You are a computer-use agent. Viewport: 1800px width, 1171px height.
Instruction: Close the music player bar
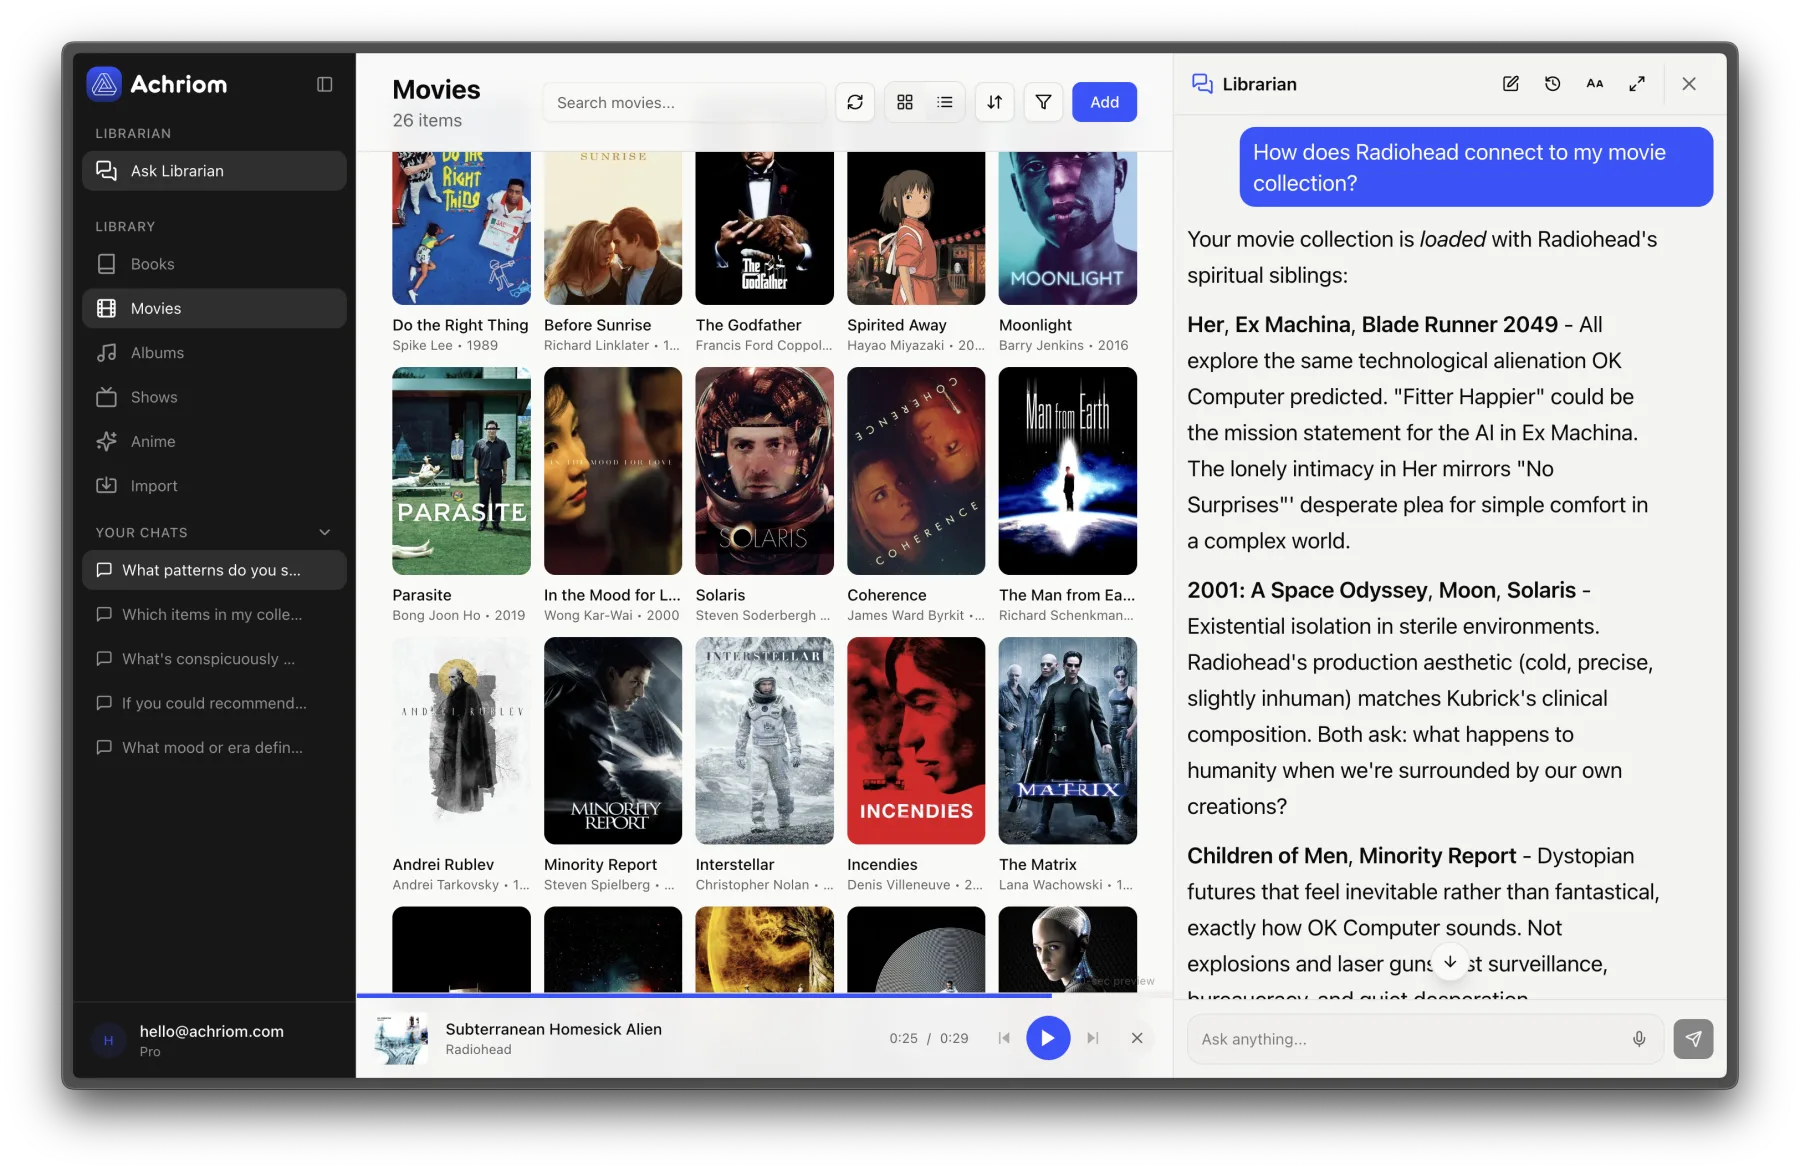click(1137, 1038)
